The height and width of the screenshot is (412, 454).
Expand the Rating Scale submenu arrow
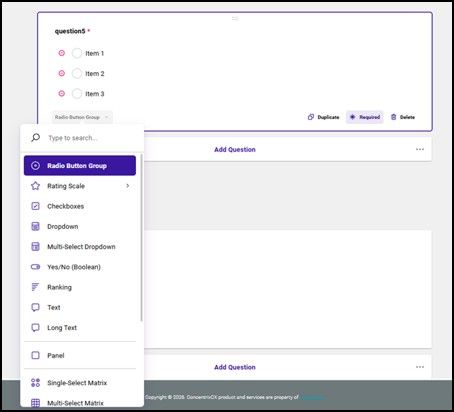point(128,186)
